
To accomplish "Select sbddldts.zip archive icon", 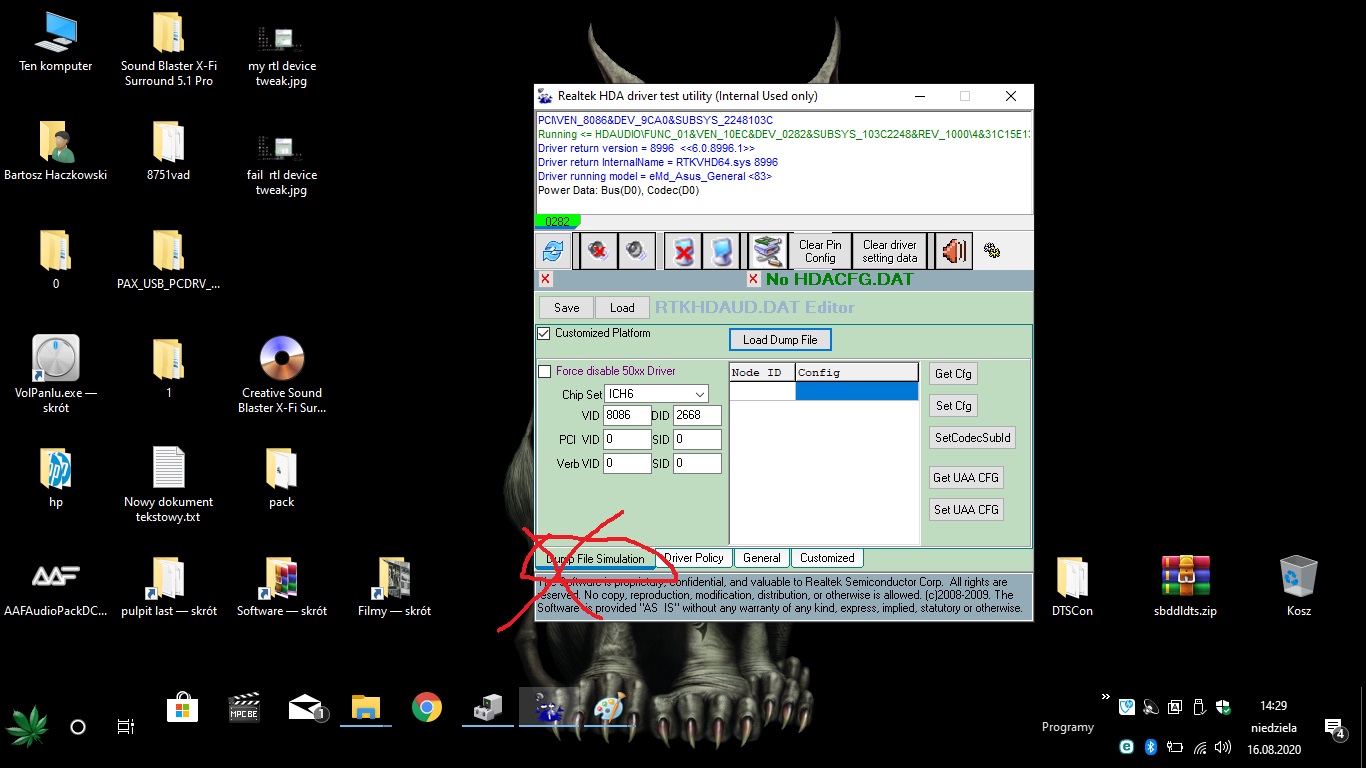I will [x=1186, y=587].
